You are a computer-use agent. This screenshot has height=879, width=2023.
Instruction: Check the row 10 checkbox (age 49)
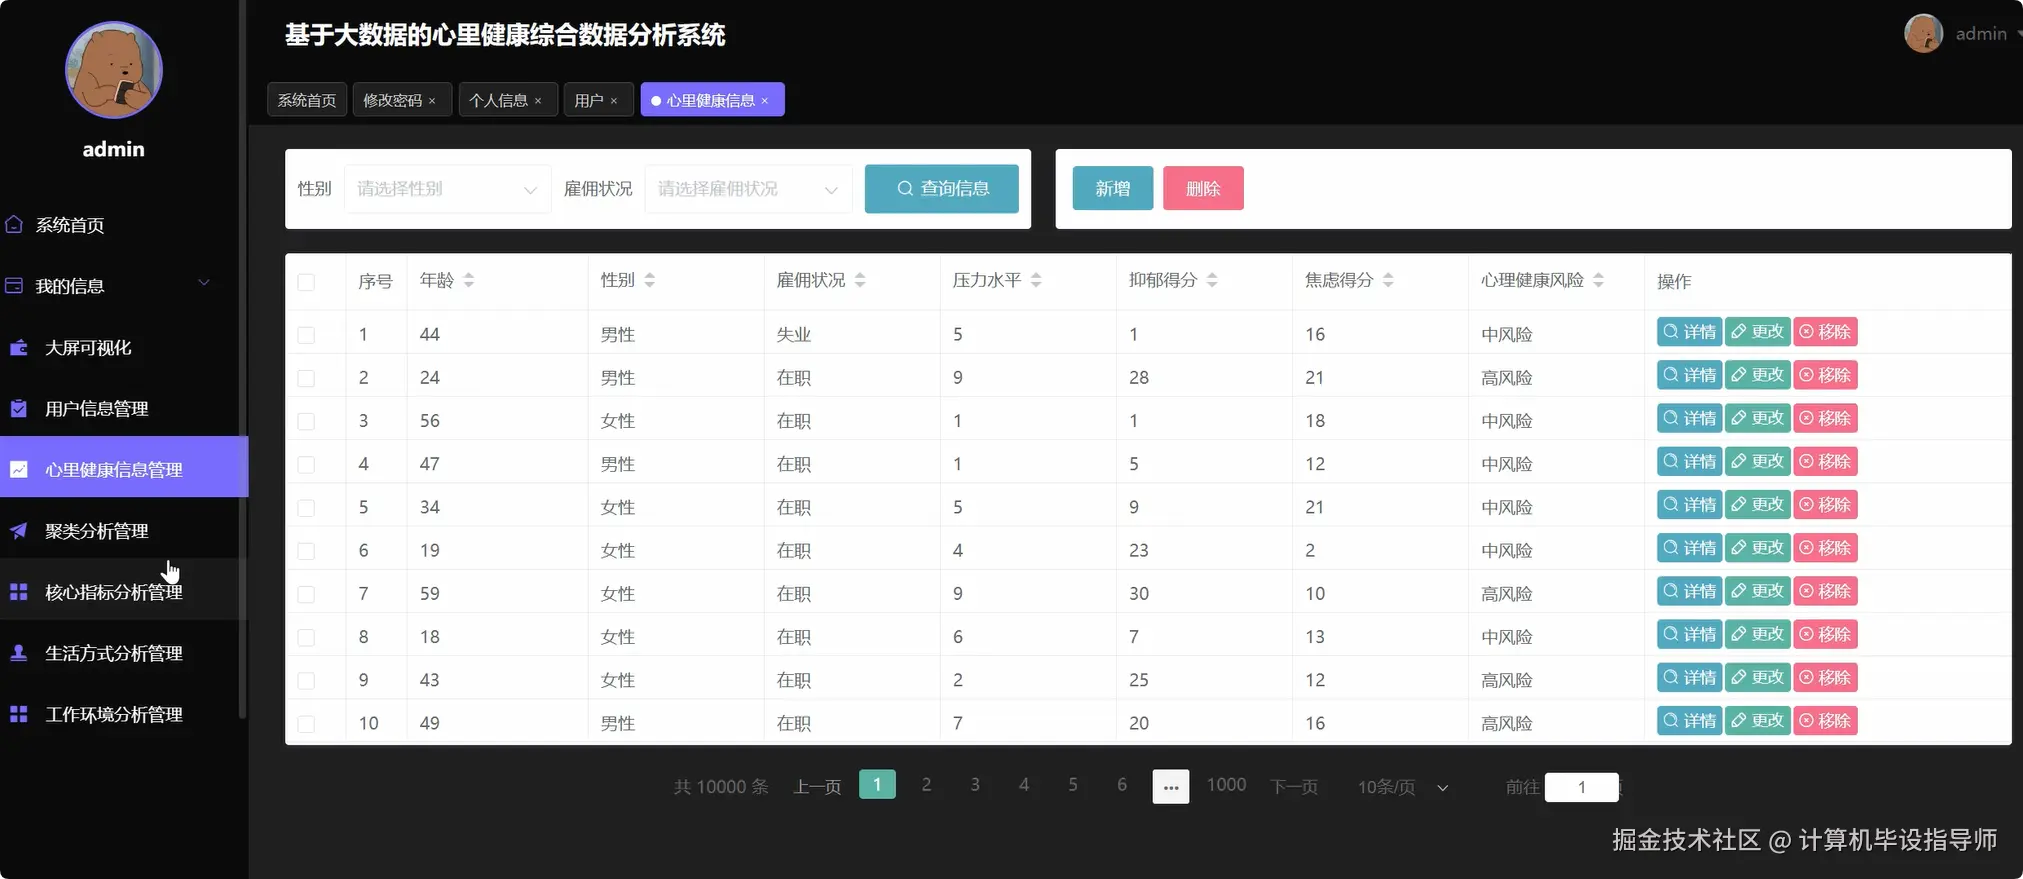point(306,723)
